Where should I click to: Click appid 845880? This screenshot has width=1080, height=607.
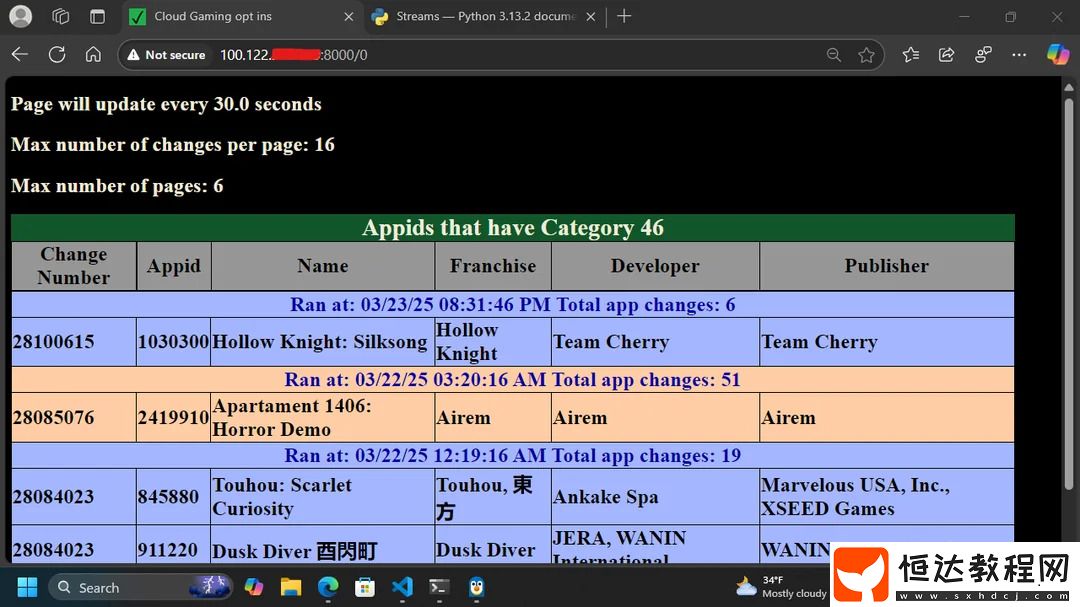[174, 497]
